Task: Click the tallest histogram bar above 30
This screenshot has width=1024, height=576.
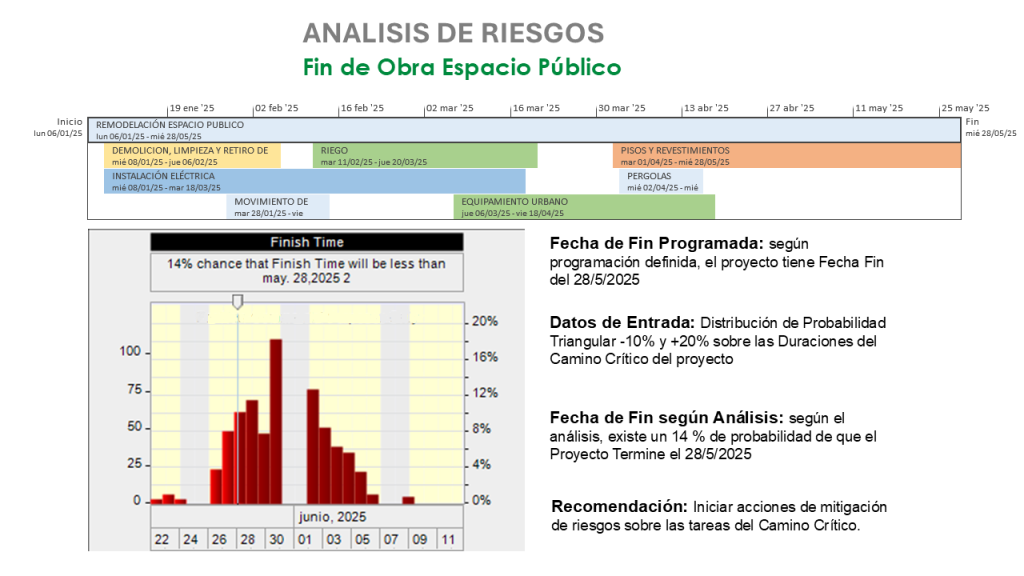Action: [x=276, y=420]
